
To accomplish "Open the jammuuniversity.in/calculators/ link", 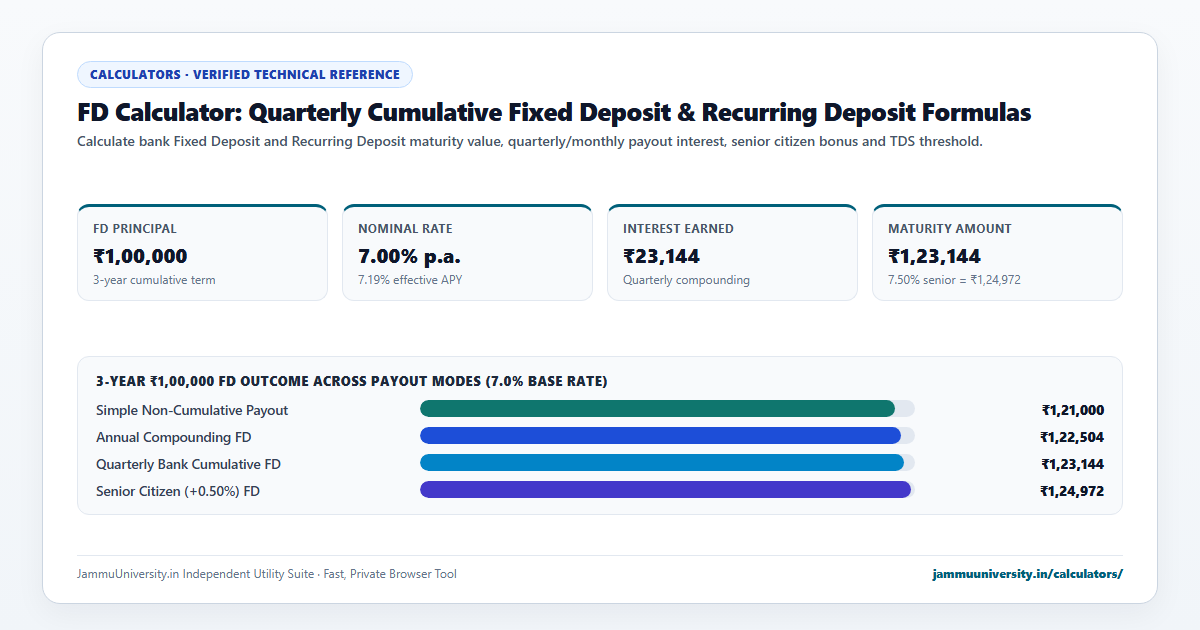I will pos(1027,574).
